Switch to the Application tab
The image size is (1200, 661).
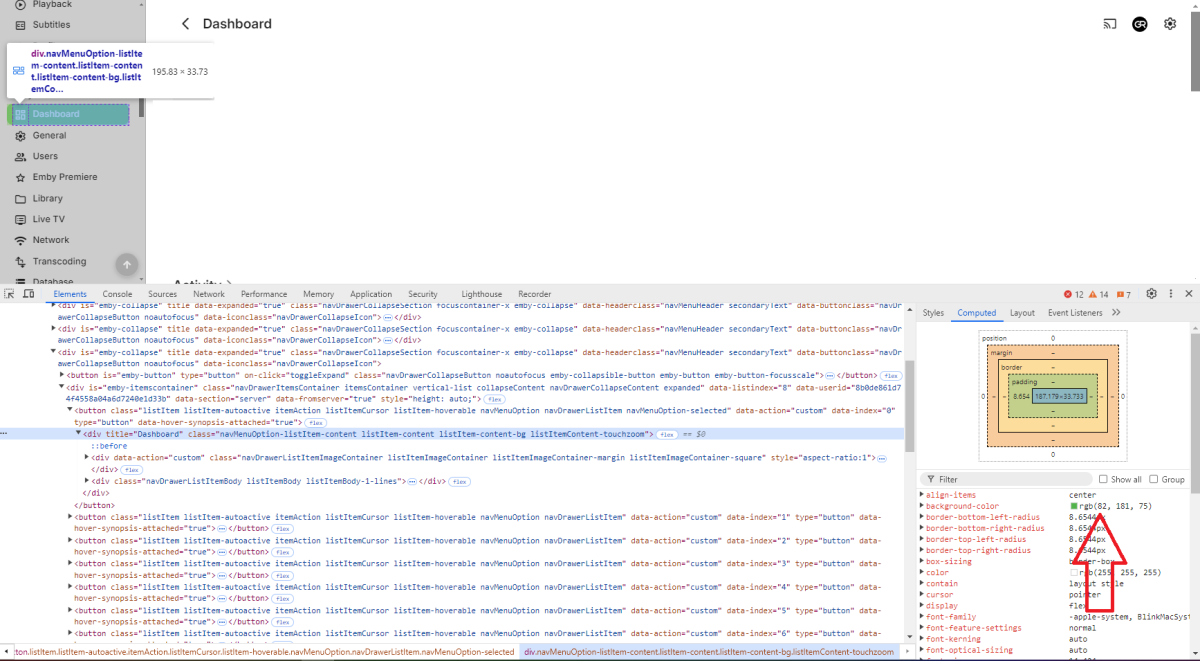(x=371, y=294)
